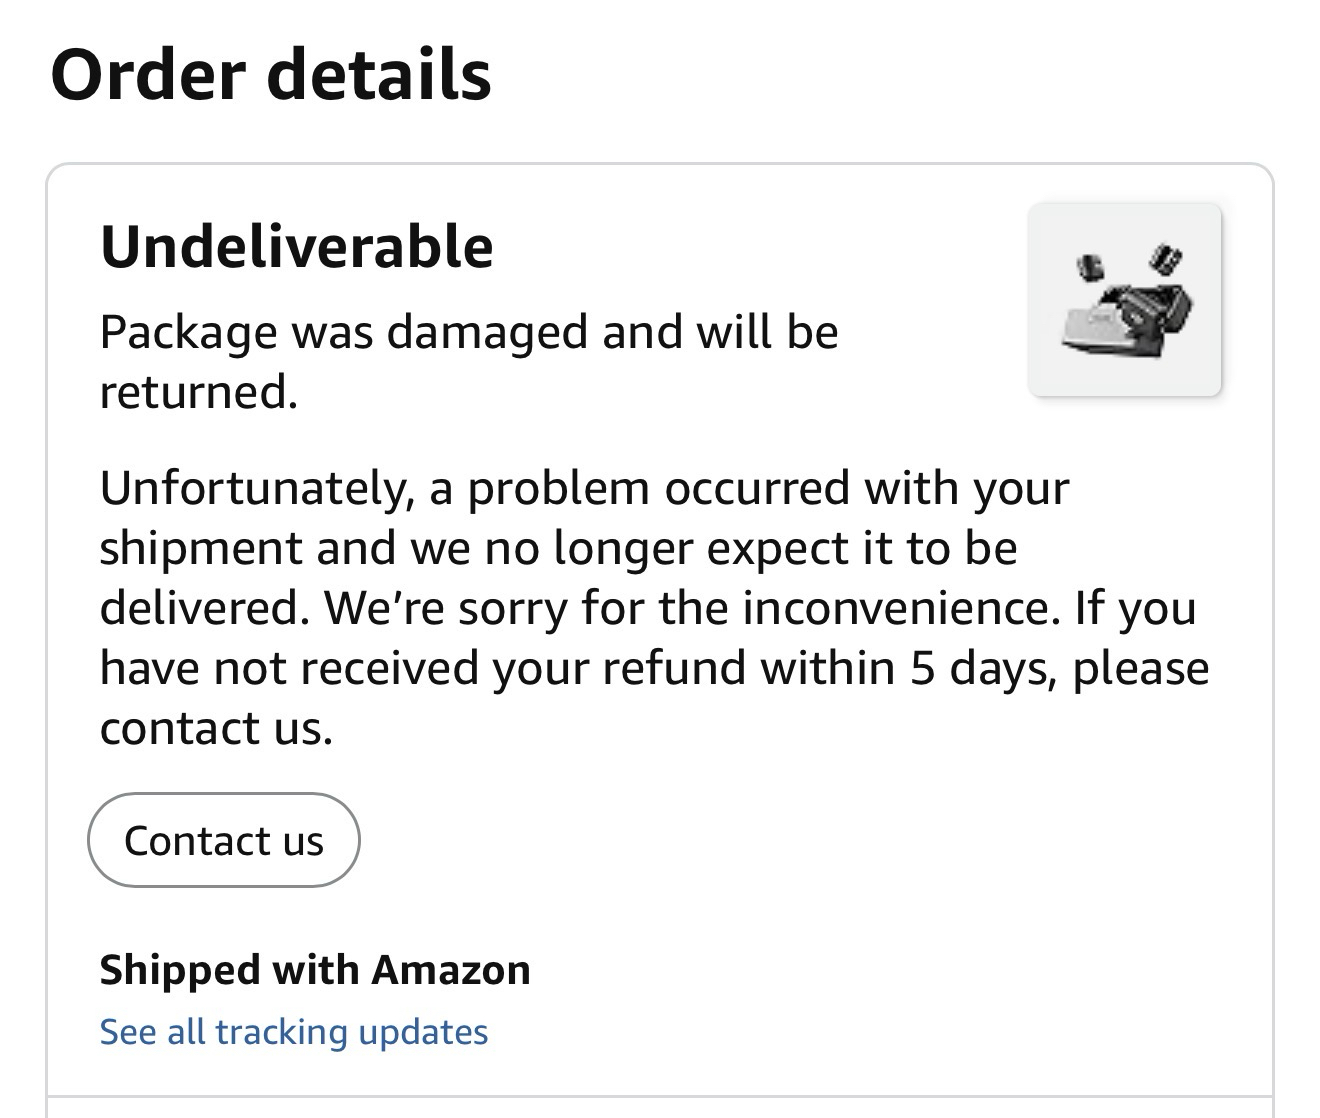
Task: Click the word 'shipment' in the message
Action: tap(200, 549)
